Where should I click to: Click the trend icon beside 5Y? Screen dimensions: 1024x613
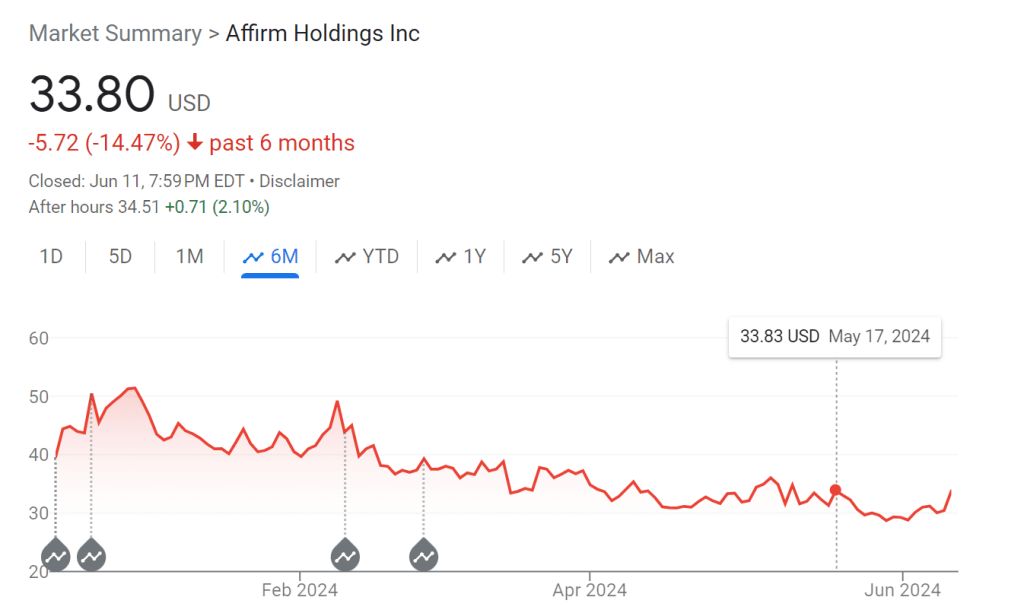[x=533, y=257]
